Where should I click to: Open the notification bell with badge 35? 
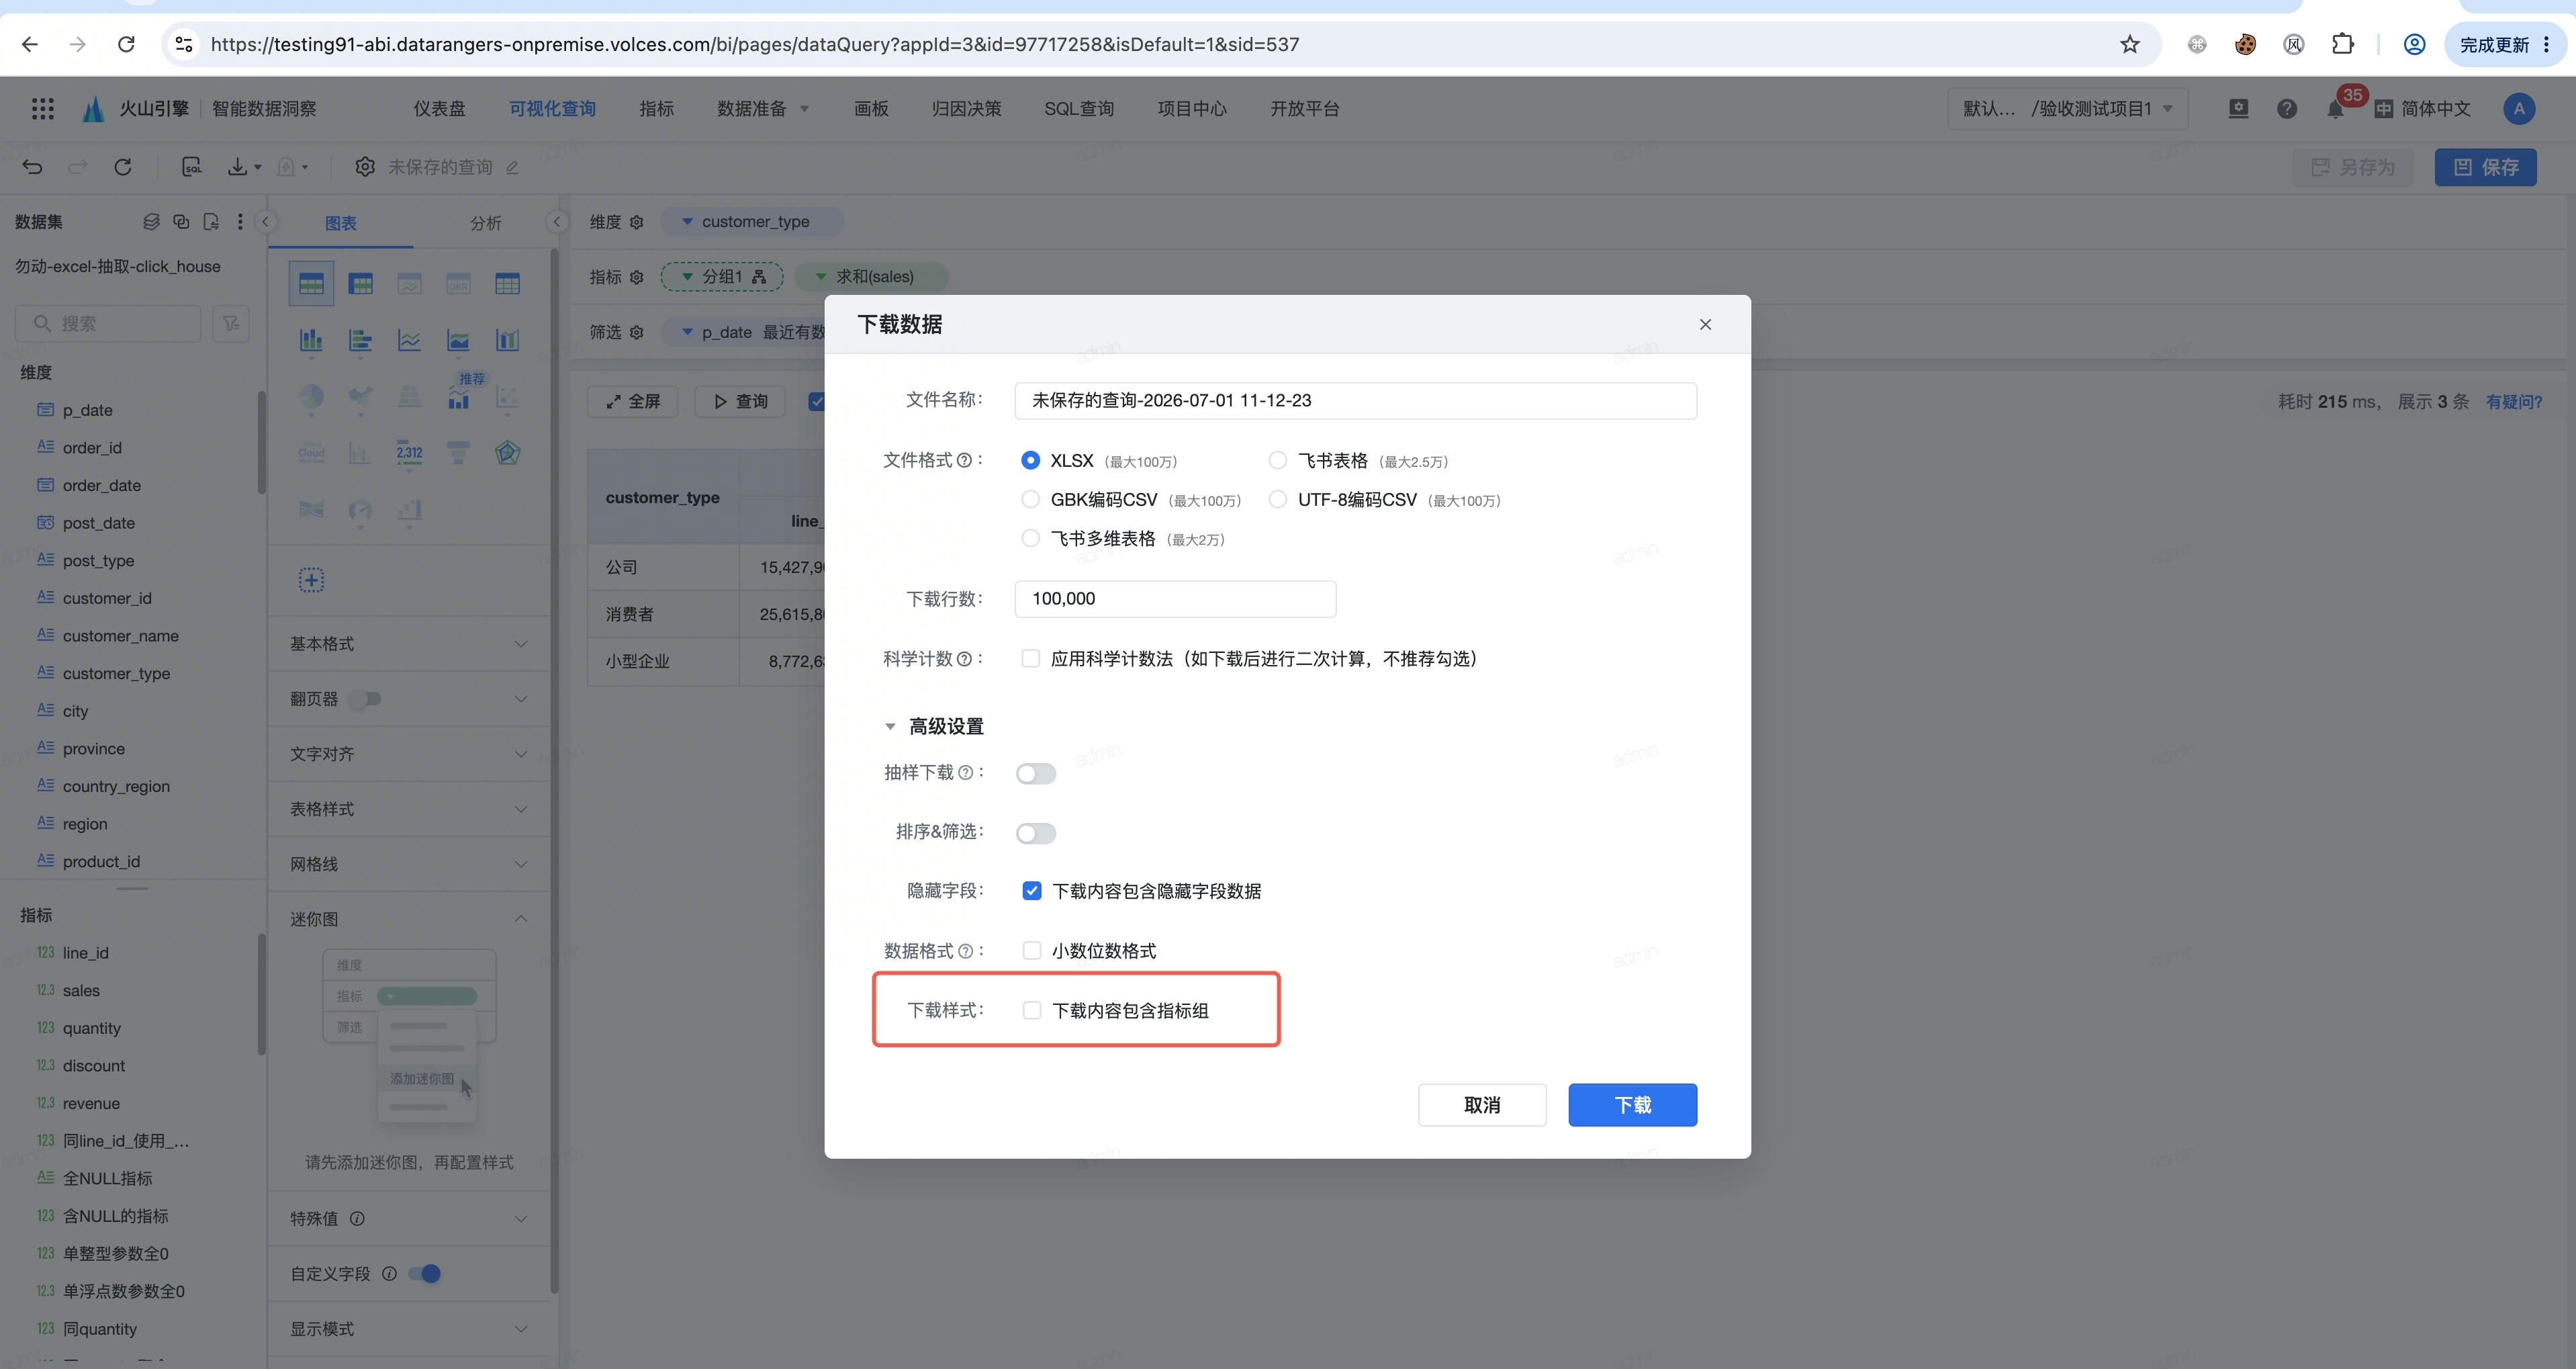click(2335, 108)
